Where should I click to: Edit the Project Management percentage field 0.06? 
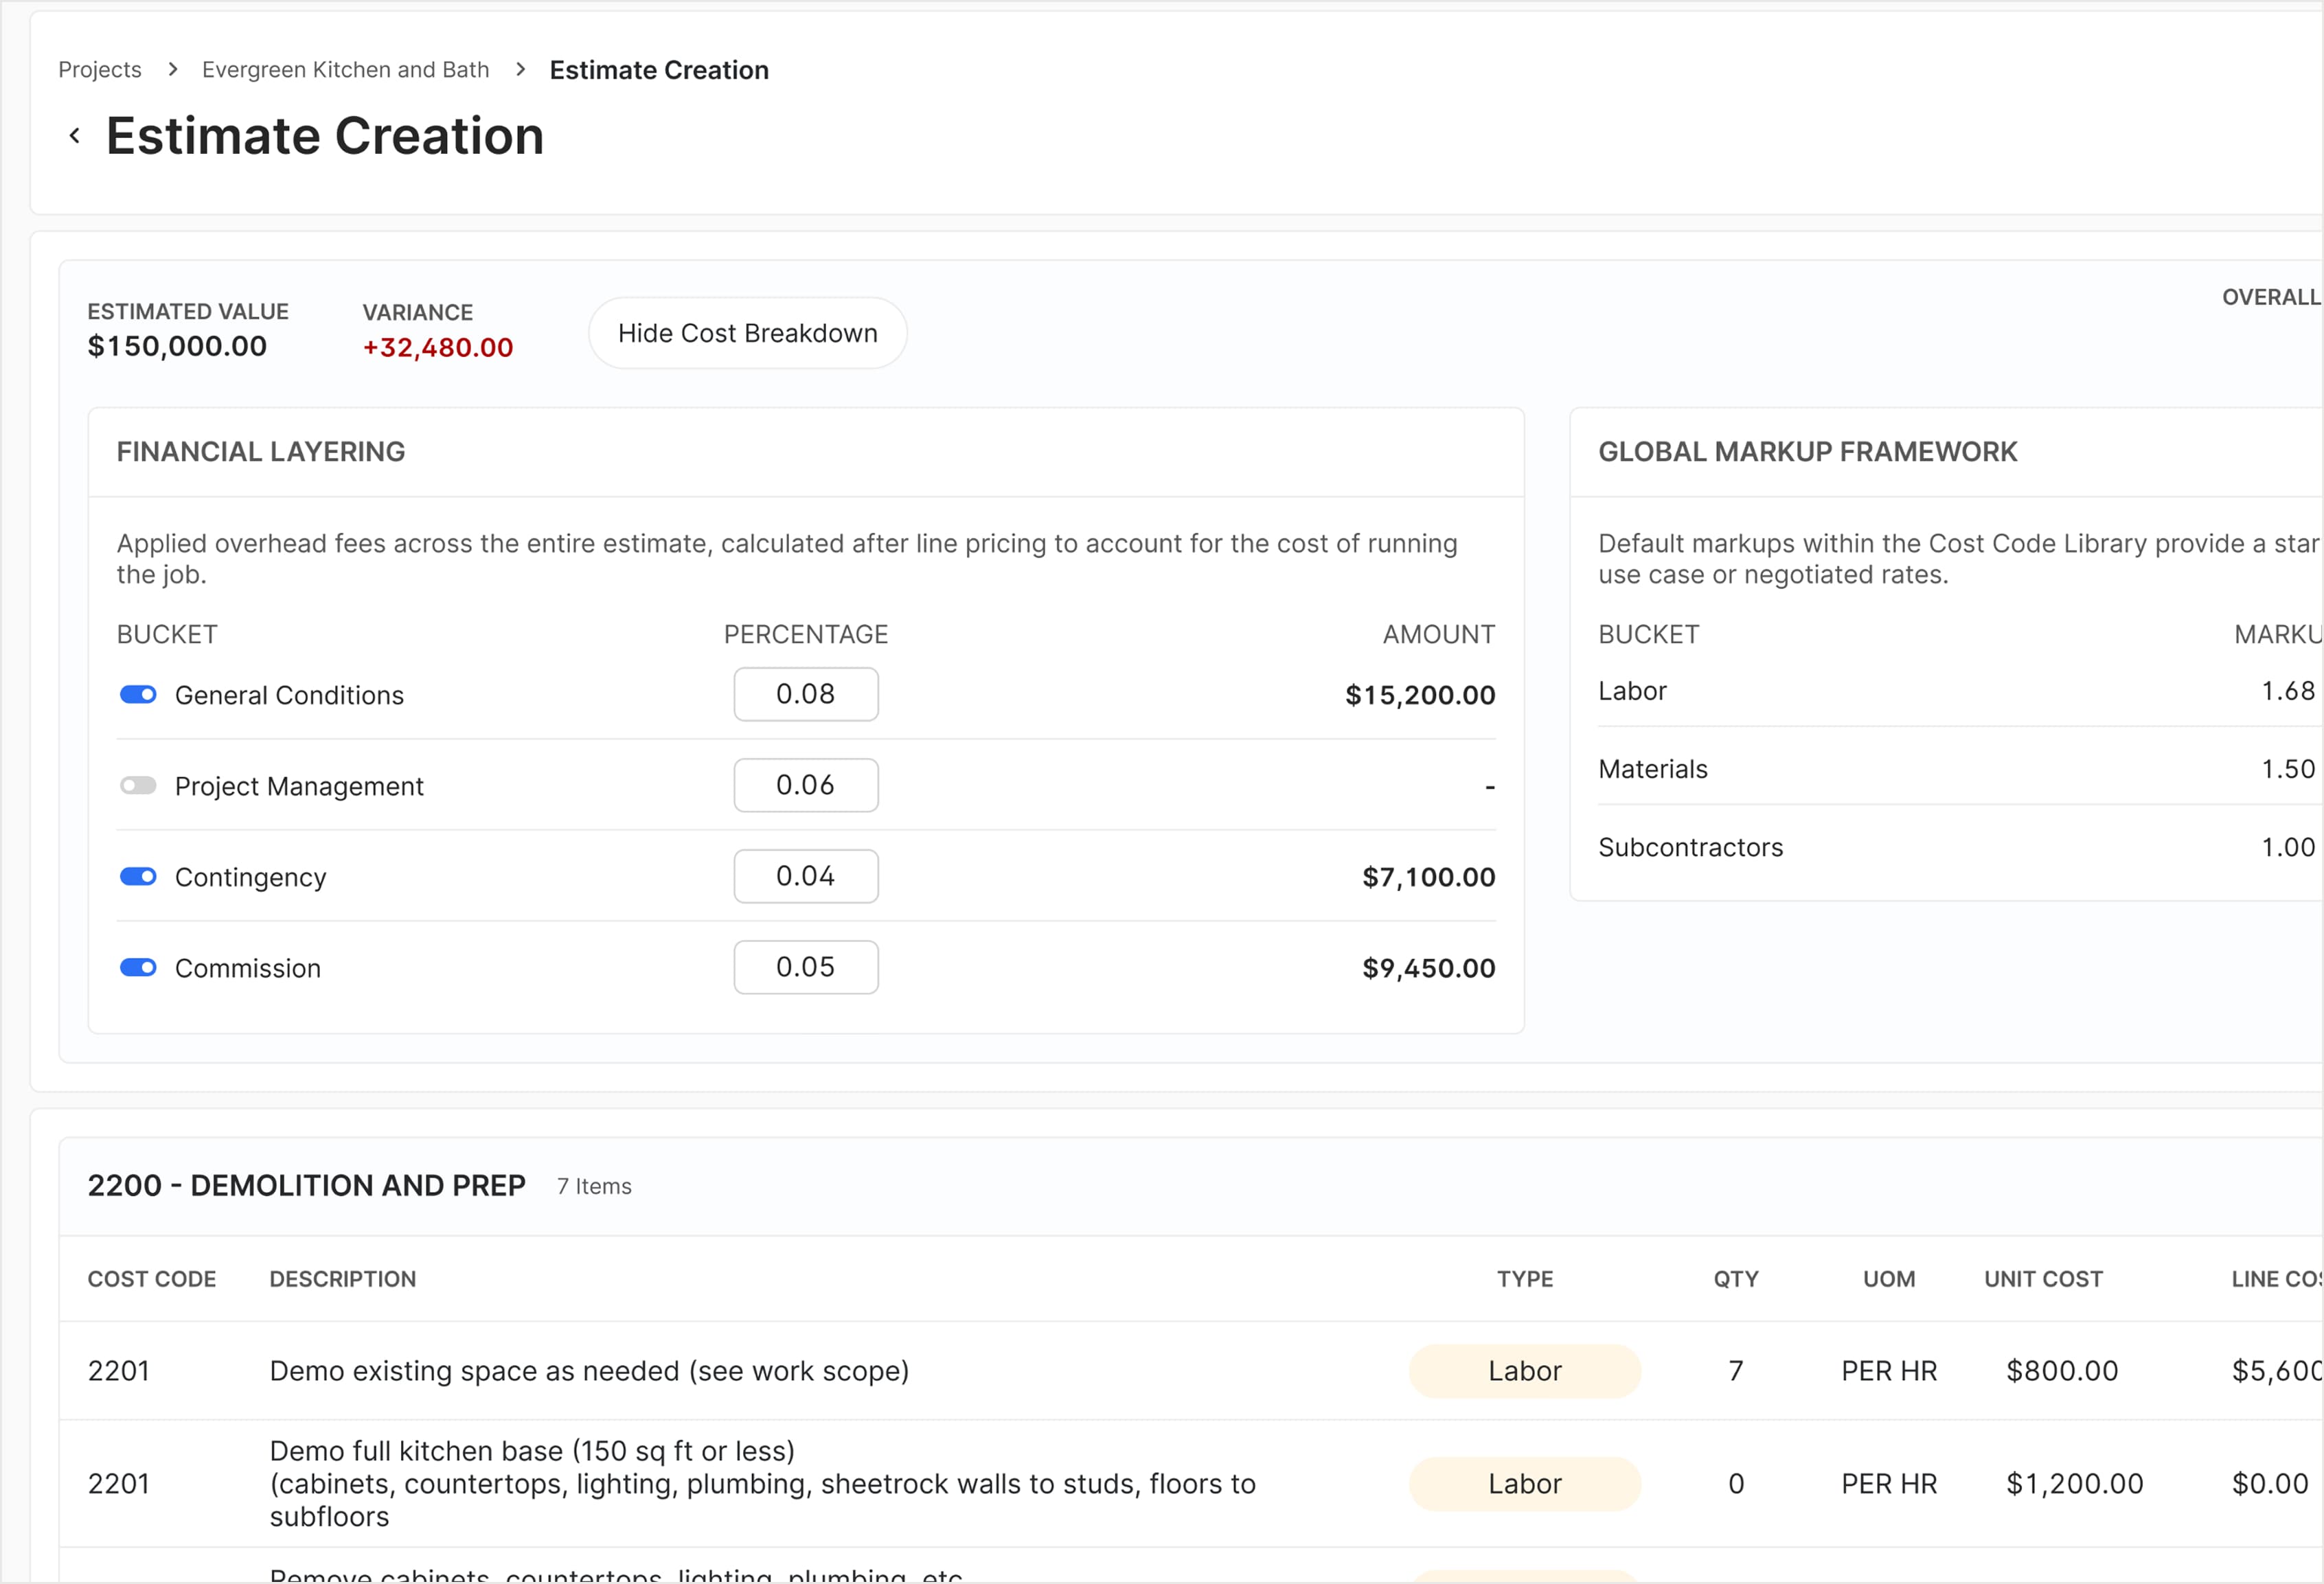click(806, 785)
